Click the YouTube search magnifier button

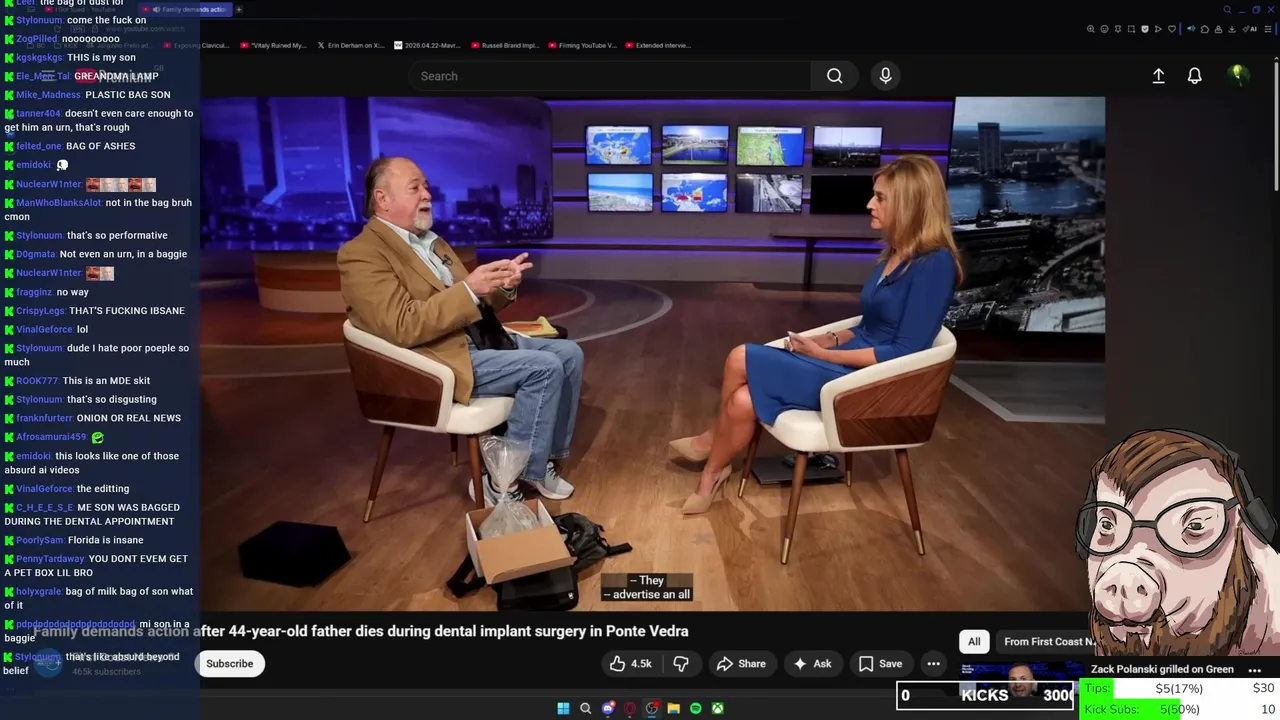(834, 76)
